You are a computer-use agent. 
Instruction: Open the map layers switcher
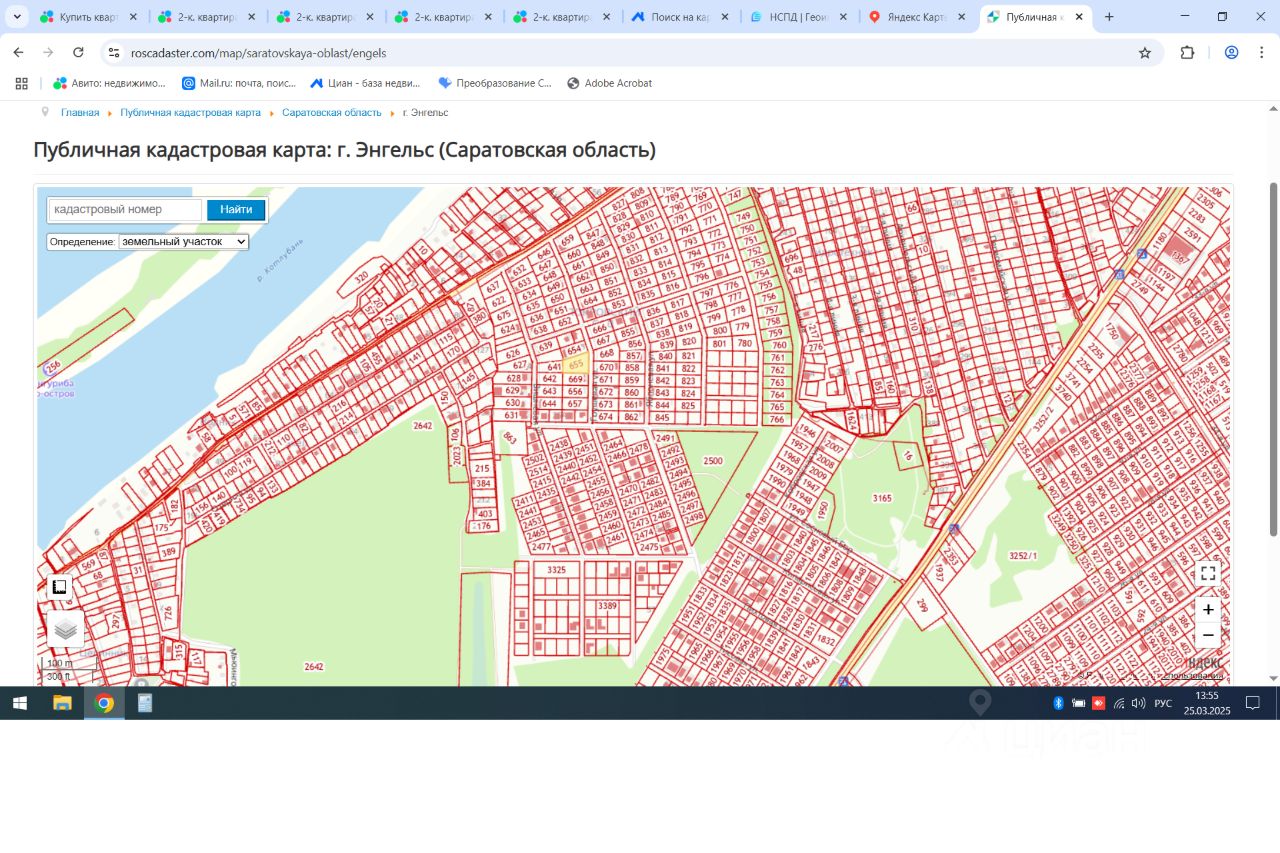(66, 629)
